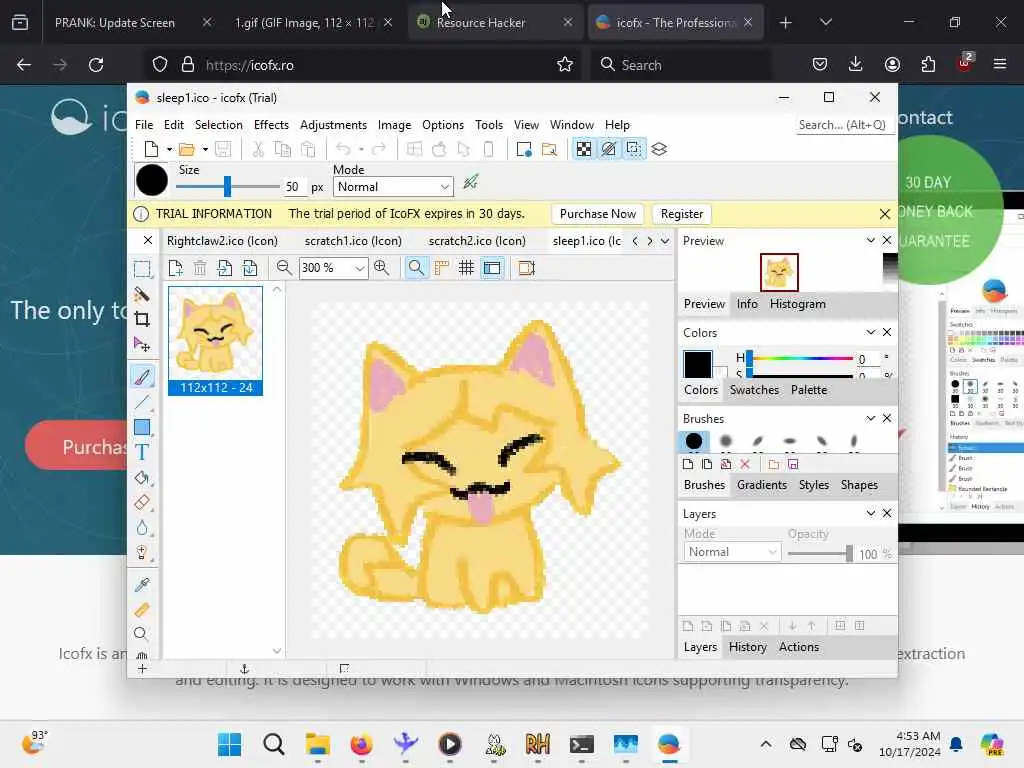
Task: Select the Text tool
Action: (x=142, y=452)
